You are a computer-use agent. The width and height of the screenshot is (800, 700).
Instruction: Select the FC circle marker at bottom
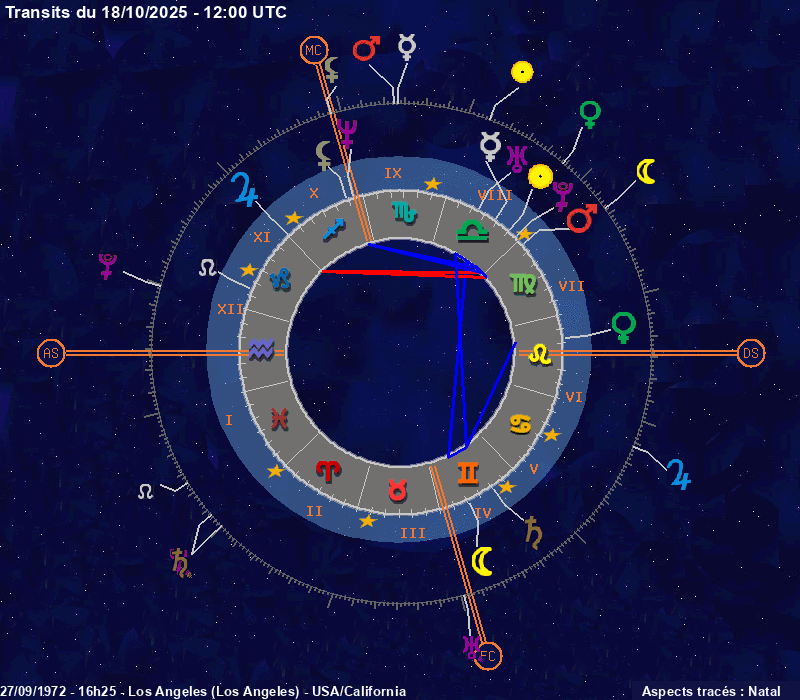(x=488, y=655)
